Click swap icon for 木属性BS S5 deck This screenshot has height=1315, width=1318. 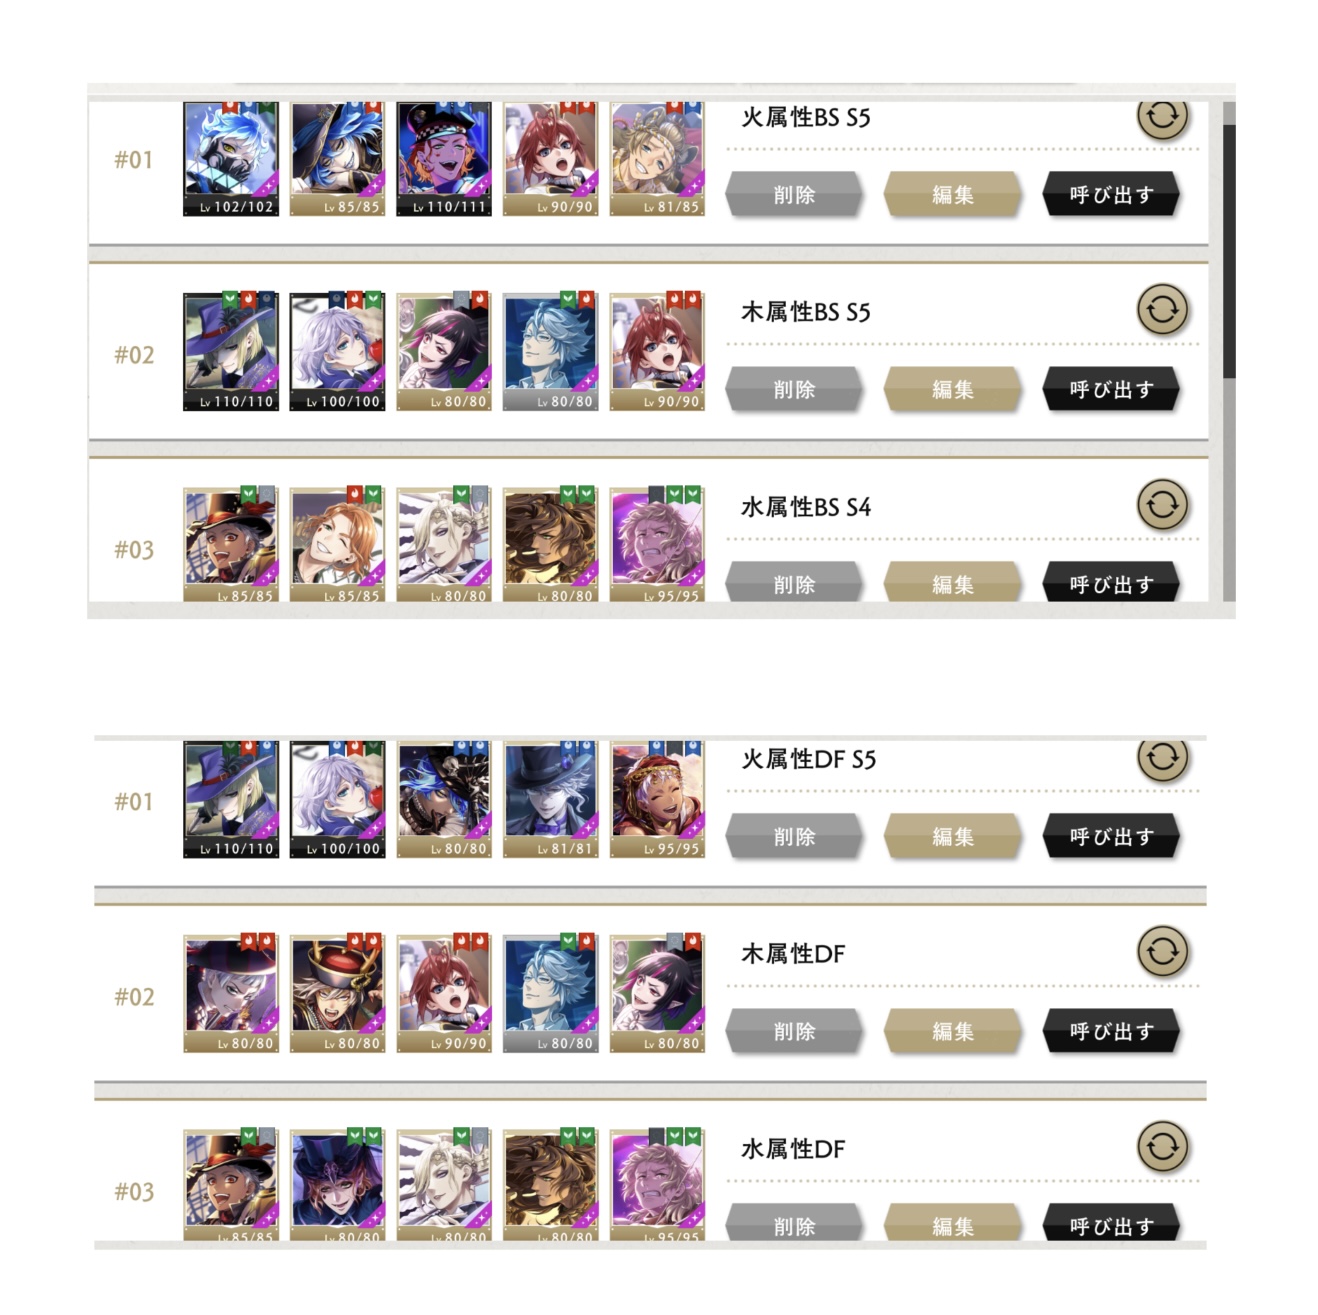pos(1162,310)
